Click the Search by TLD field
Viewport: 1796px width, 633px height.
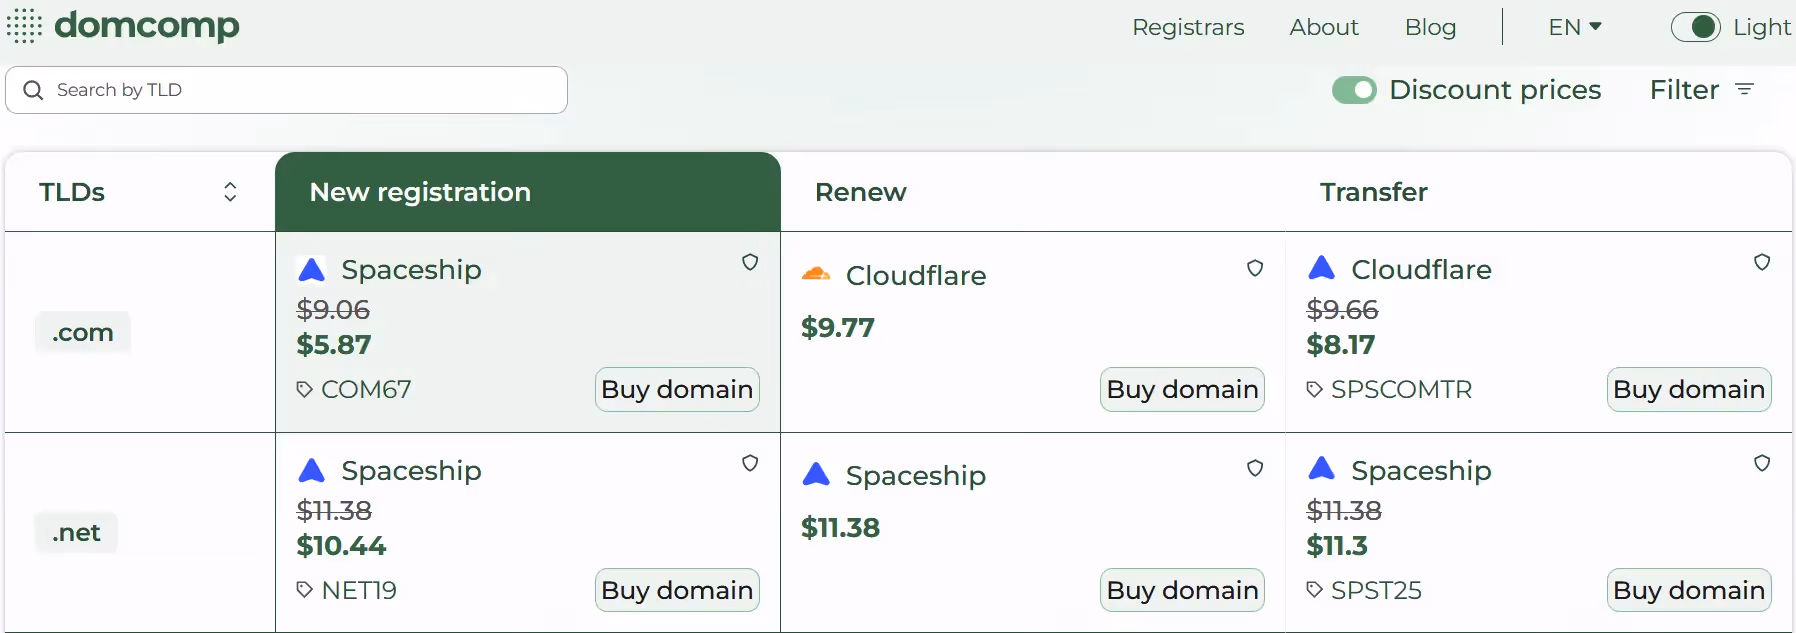(x=300, y=90)
